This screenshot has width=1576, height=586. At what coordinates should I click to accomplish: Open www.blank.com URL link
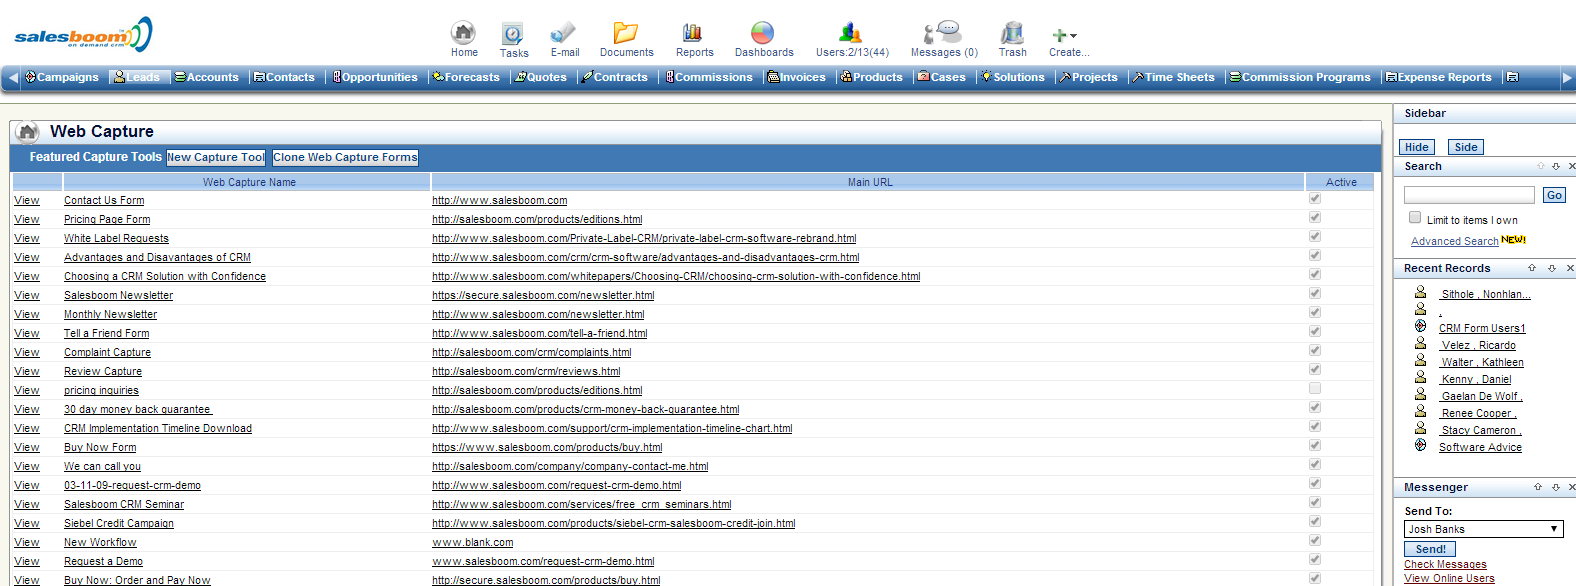[x=472, y=542]
